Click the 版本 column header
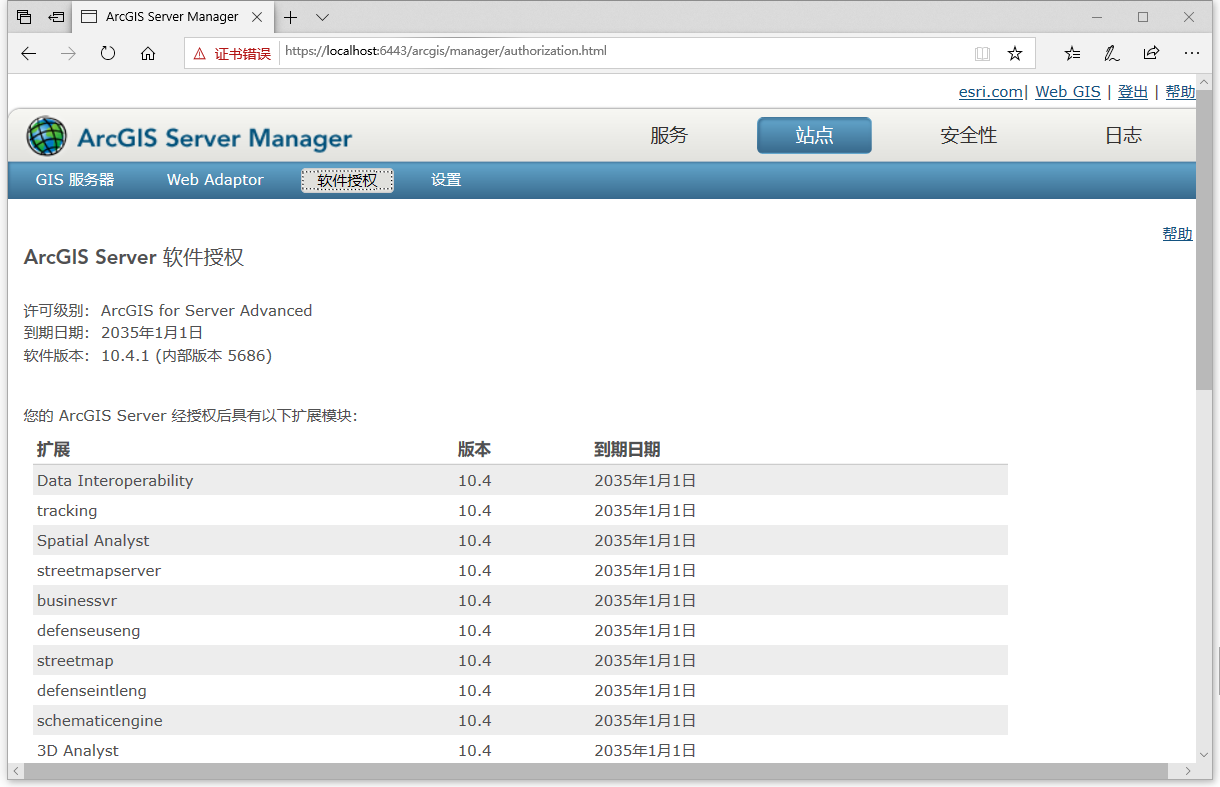Image resolution: width=1220 pixels, height=787 pixels. pyautogui.click(x=475, y=450)
